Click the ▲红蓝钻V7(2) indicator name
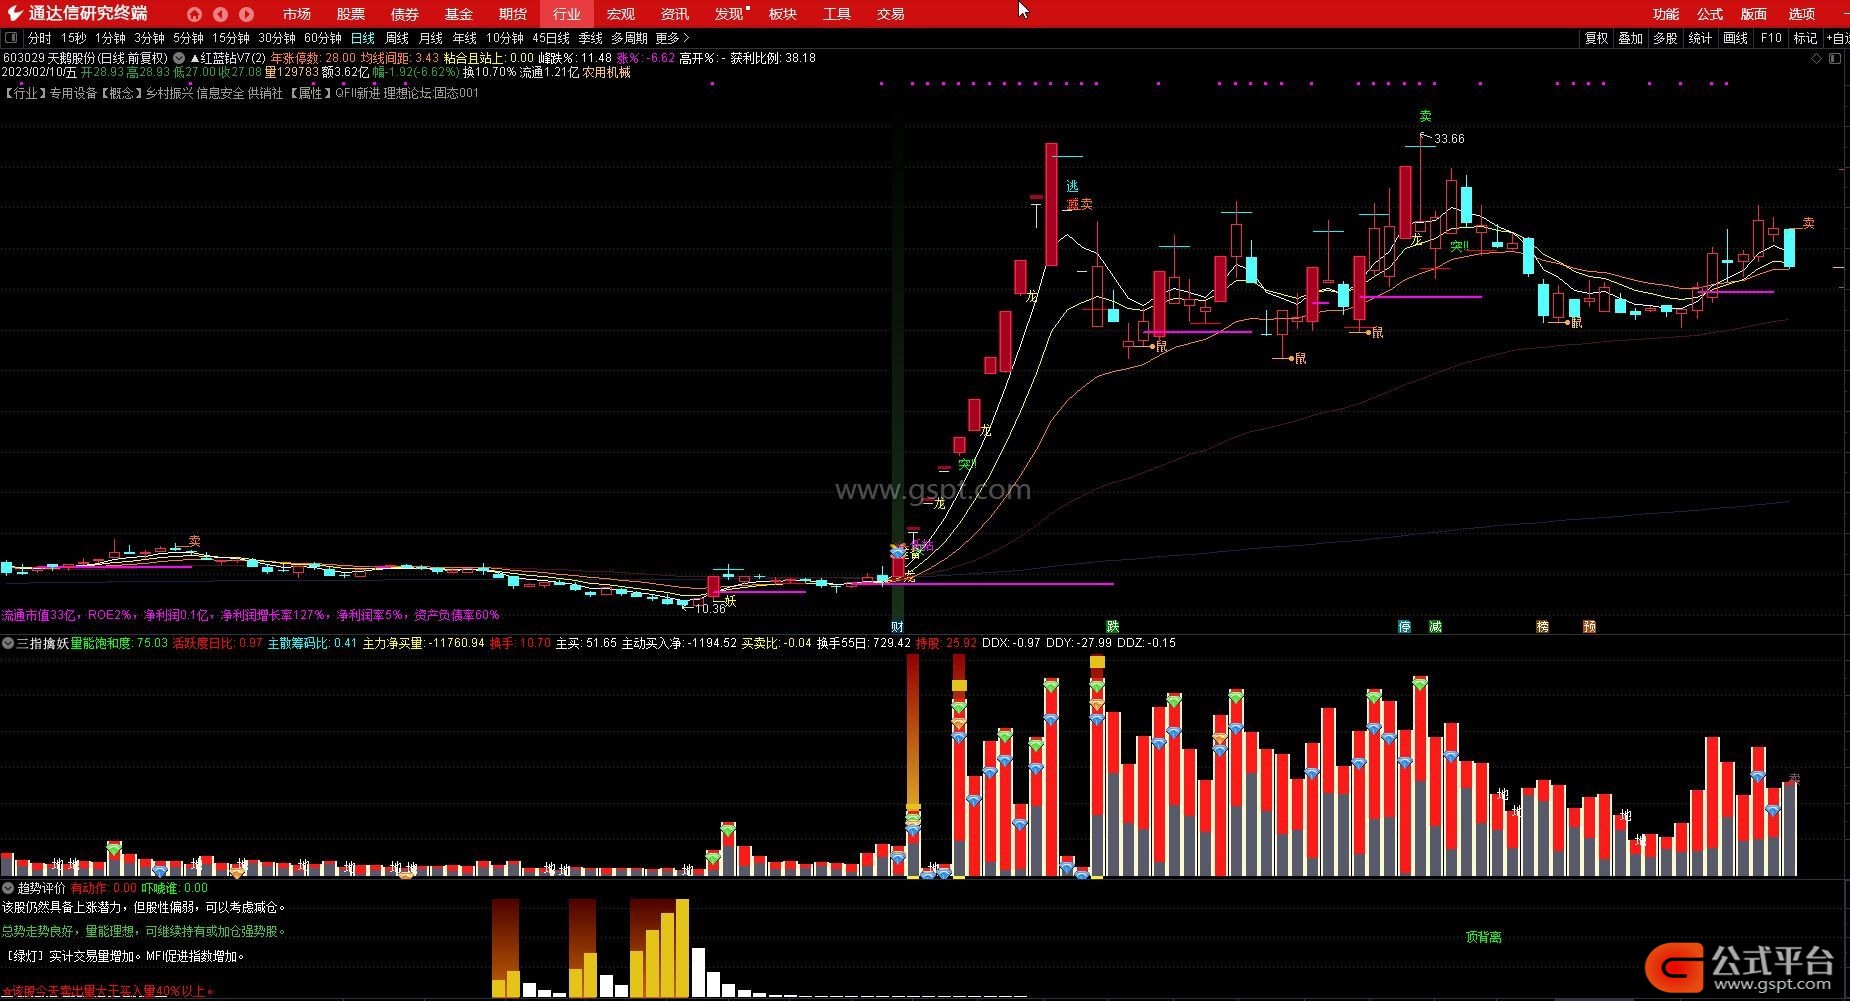 tap(227, 58)
